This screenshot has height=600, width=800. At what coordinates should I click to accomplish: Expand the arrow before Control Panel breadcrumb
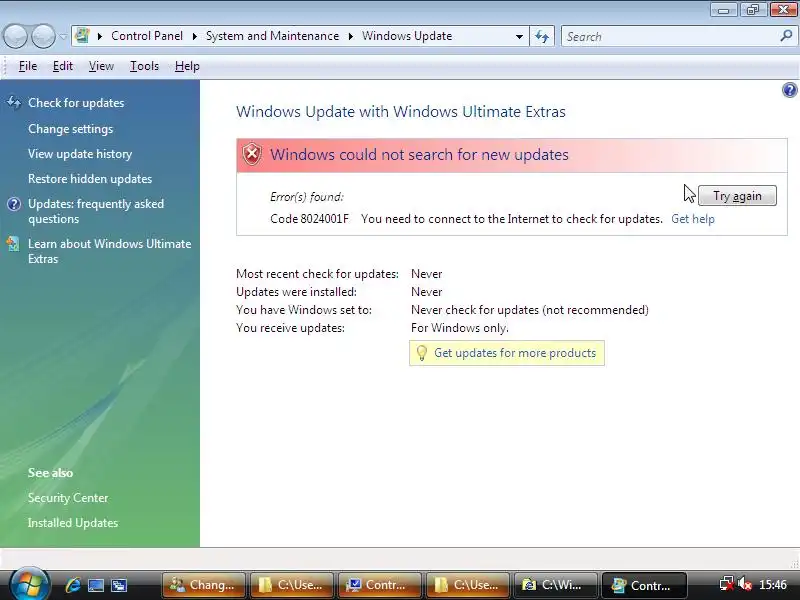point(100,36)
